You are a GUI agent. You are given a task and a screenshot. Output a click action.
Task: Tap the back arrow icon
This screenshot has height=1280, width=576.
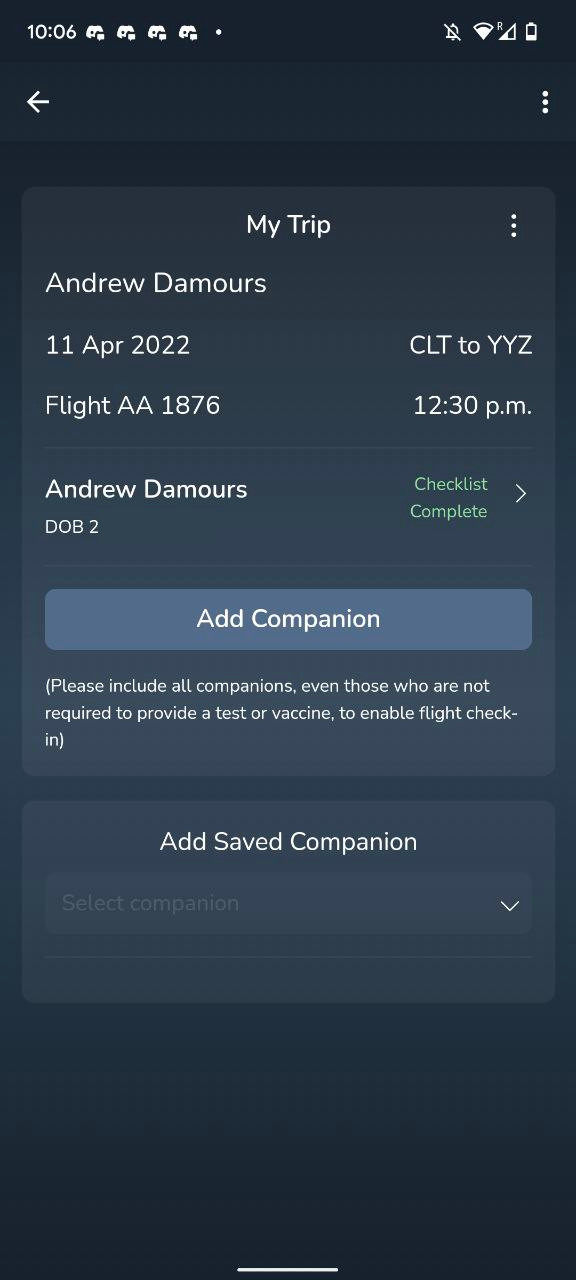click(38, 102)
